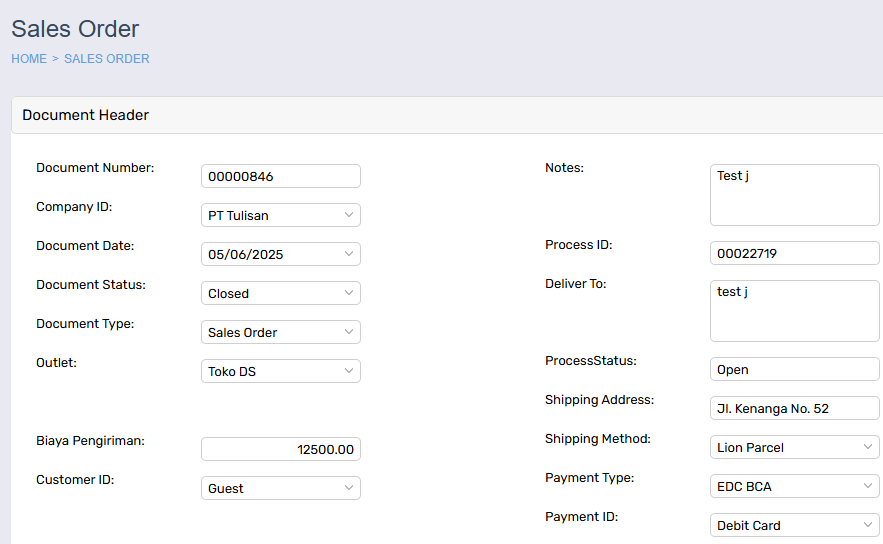Open the SALES ORDER breadcrumb link
This screenshot has width=883, height=544.
pyautogui.click(x=107, y=59)
